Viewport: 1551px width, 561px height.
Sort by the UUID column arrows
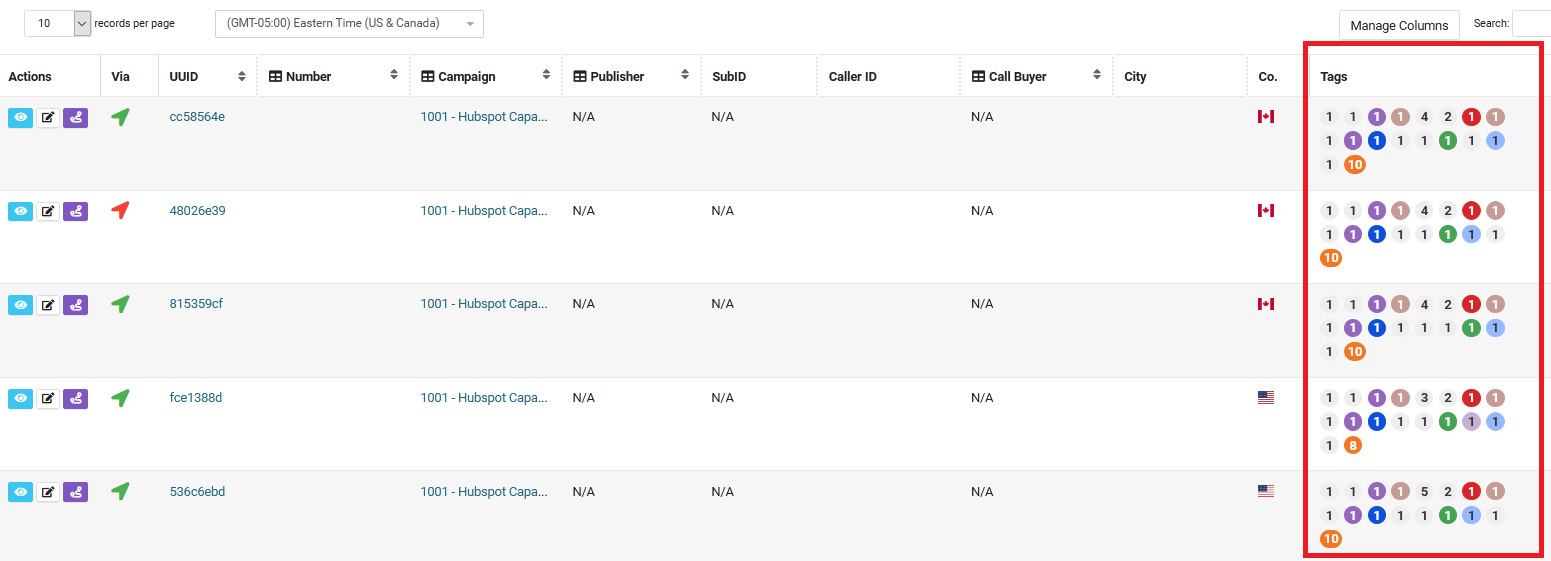coord(242,76)
